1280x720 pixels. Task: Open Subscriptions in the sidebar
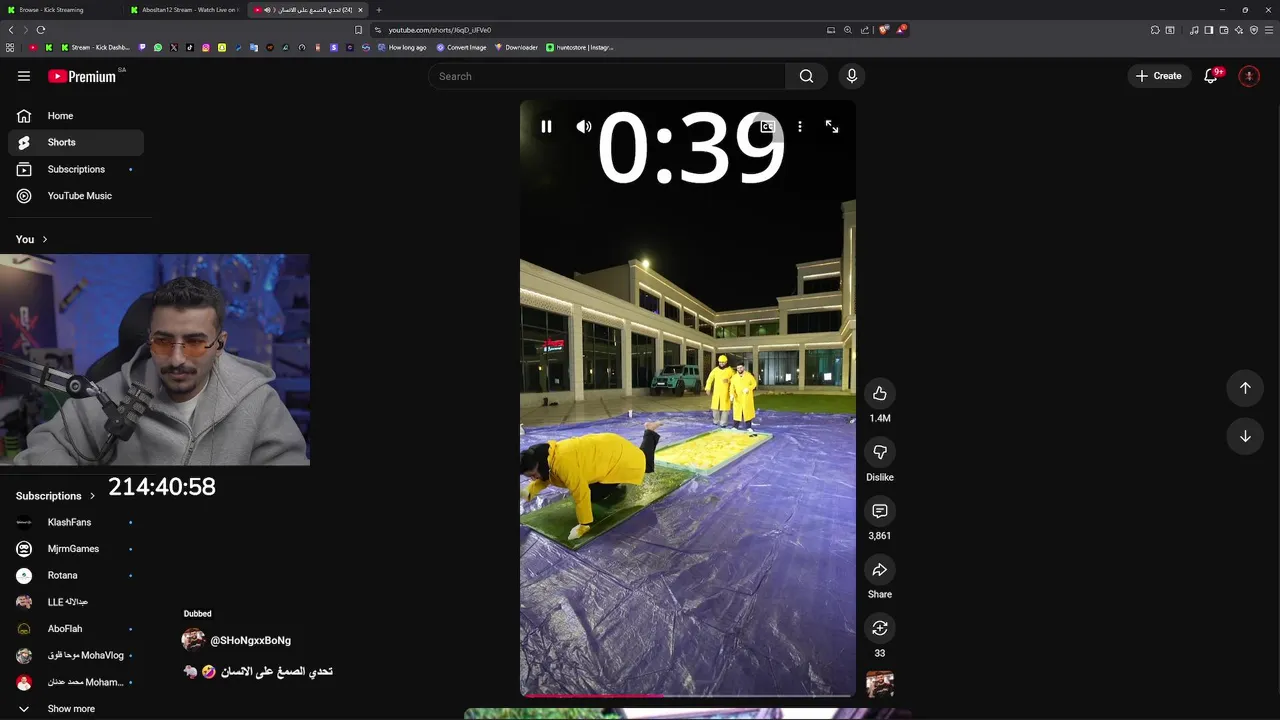coord(76,169)
